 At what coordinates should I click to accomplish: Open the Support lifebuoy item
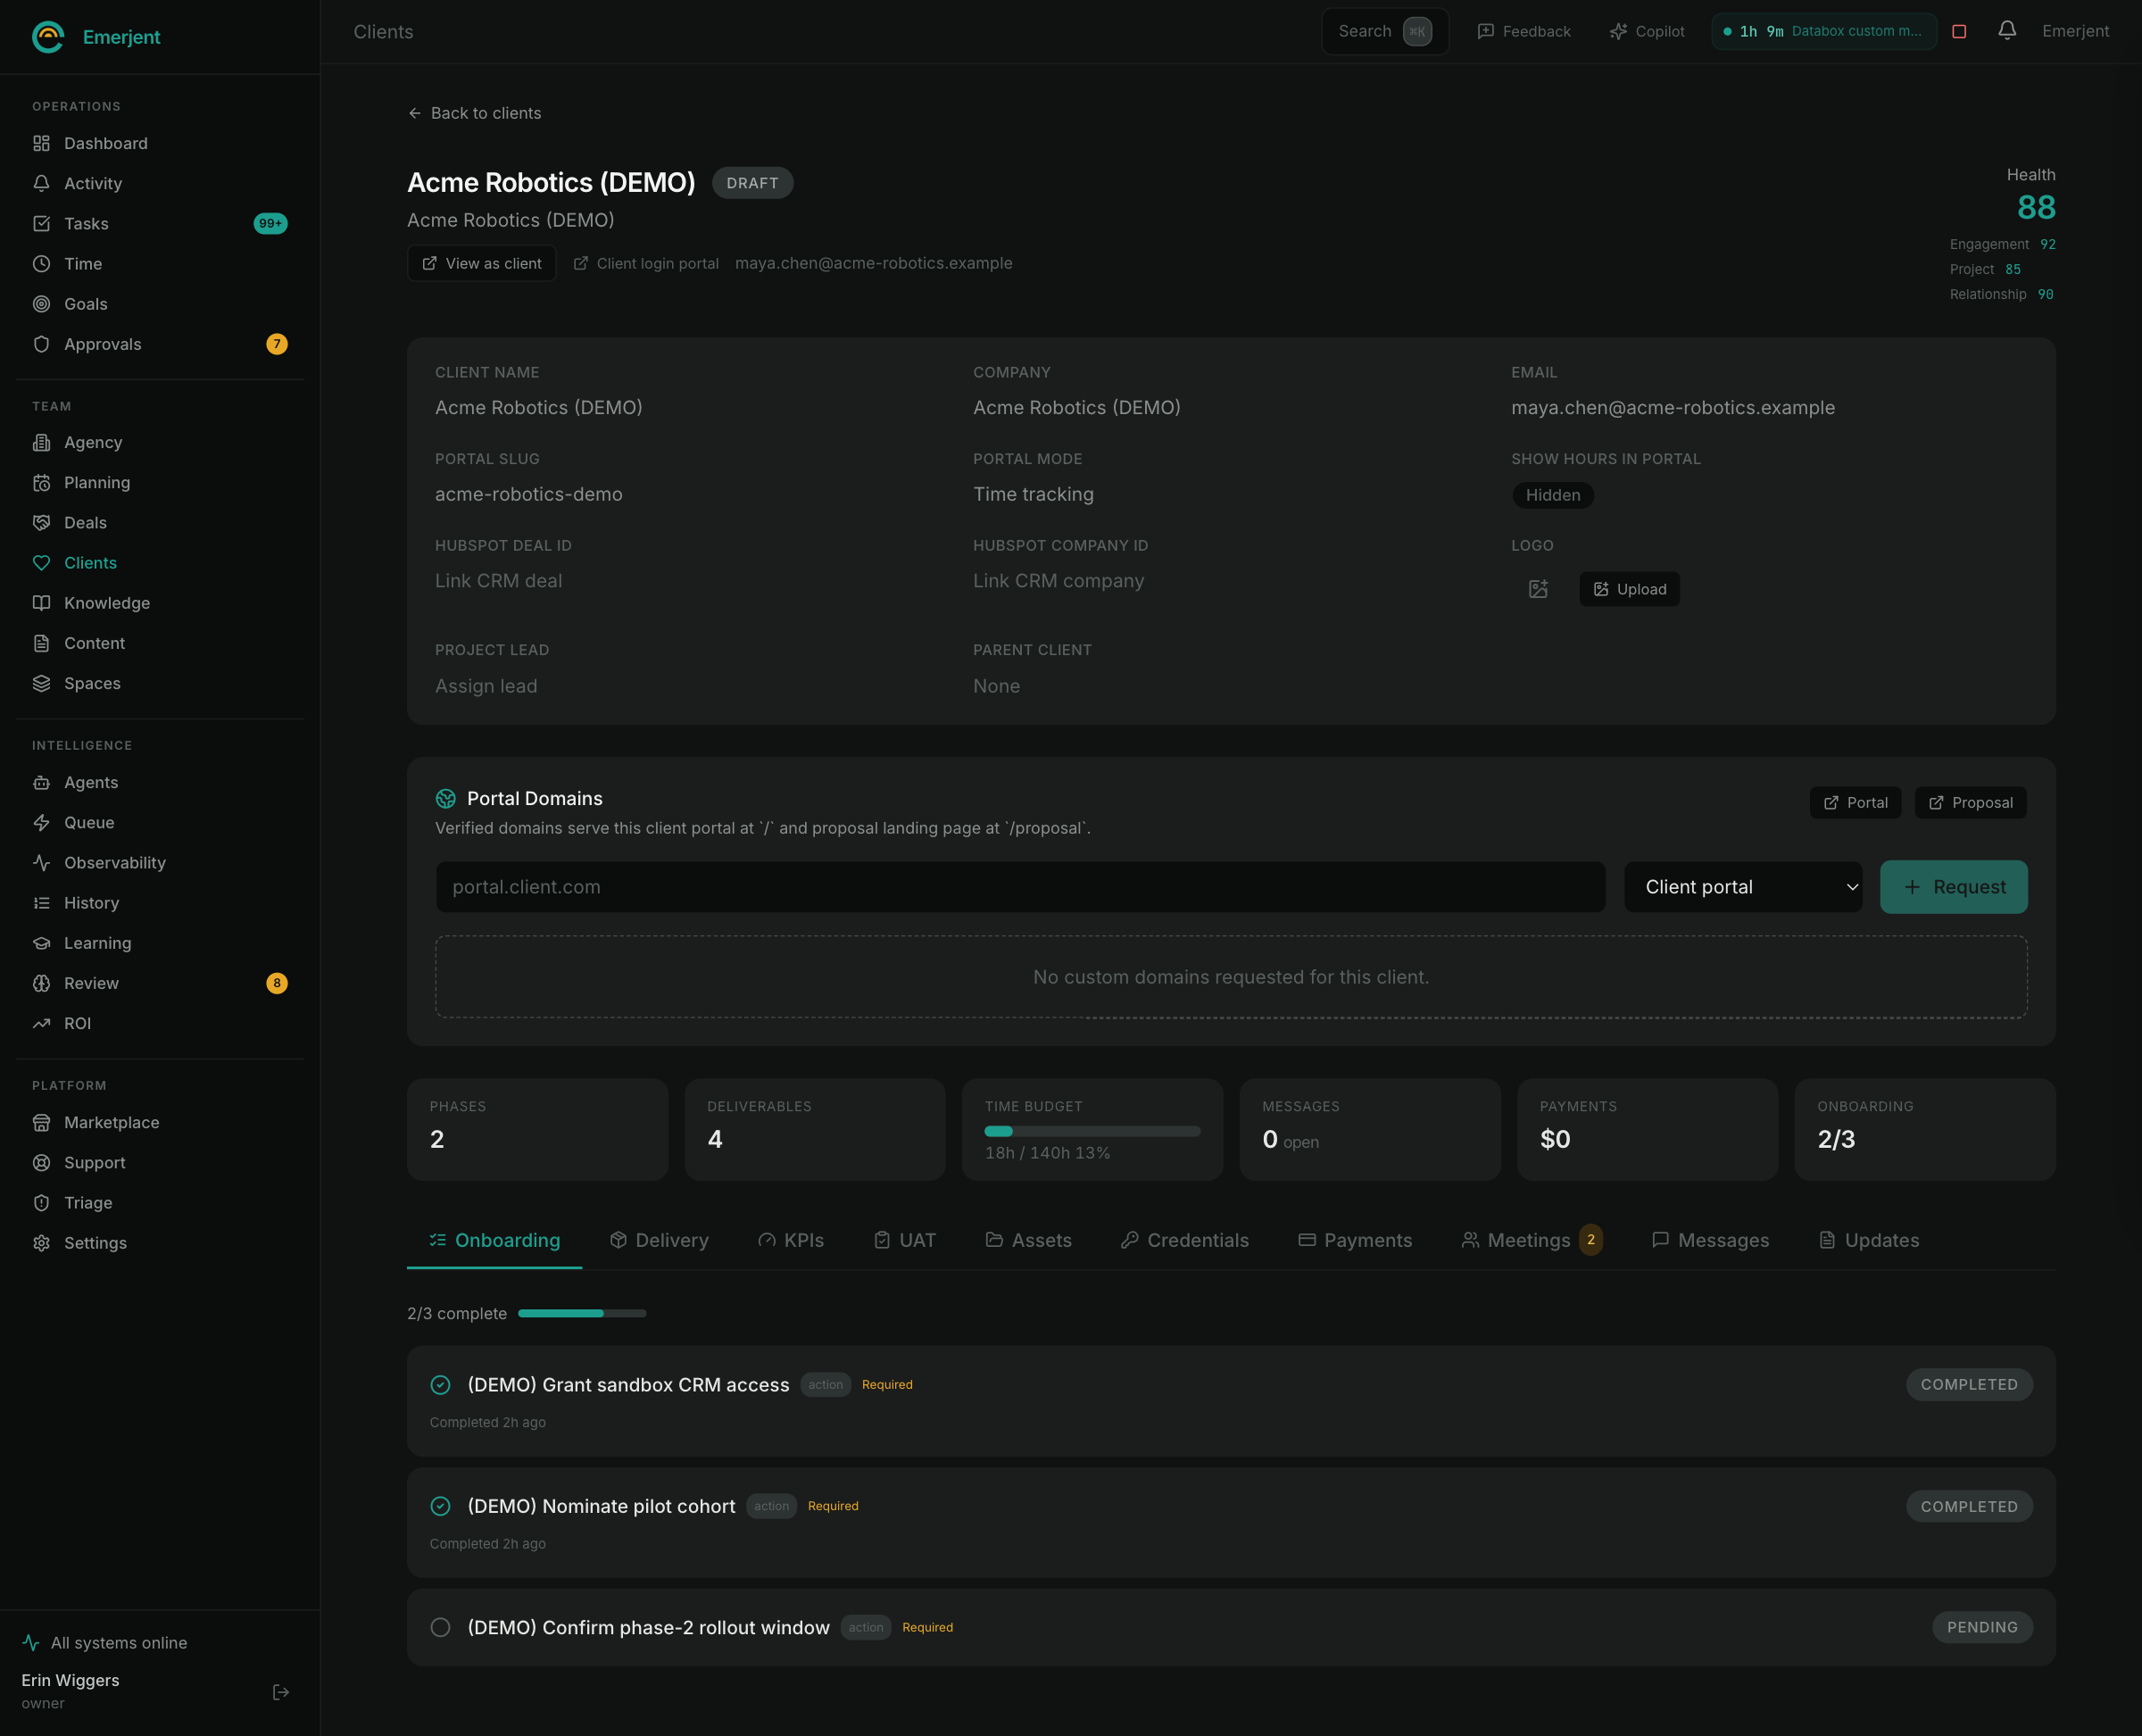[160, 1162]
